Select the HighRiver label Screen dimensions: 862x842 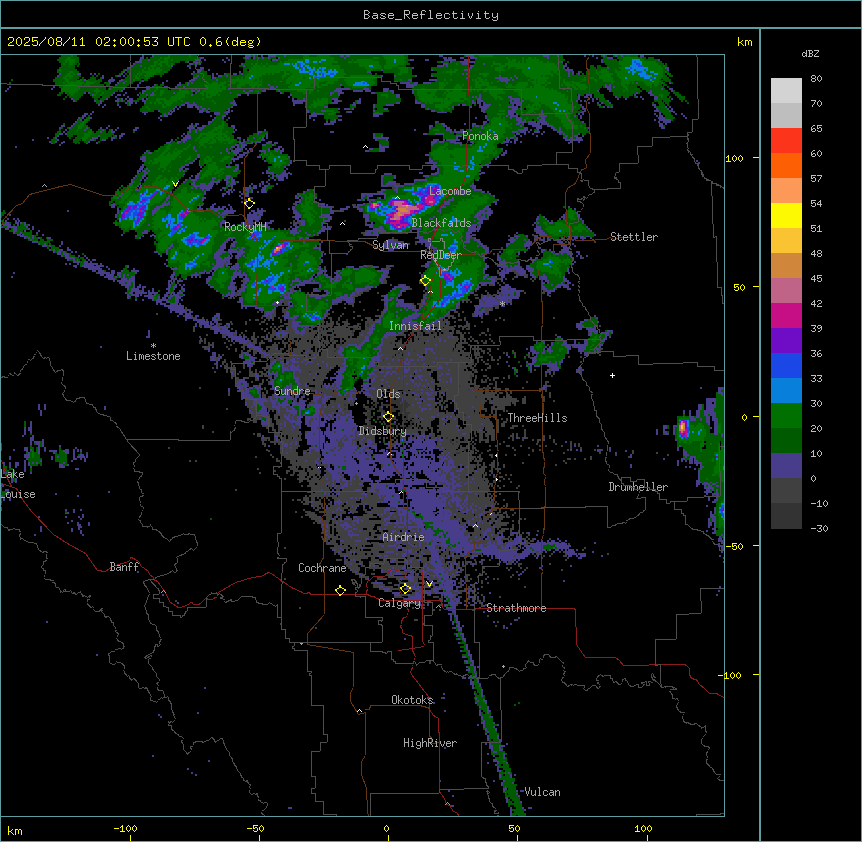tap(430, 743)
